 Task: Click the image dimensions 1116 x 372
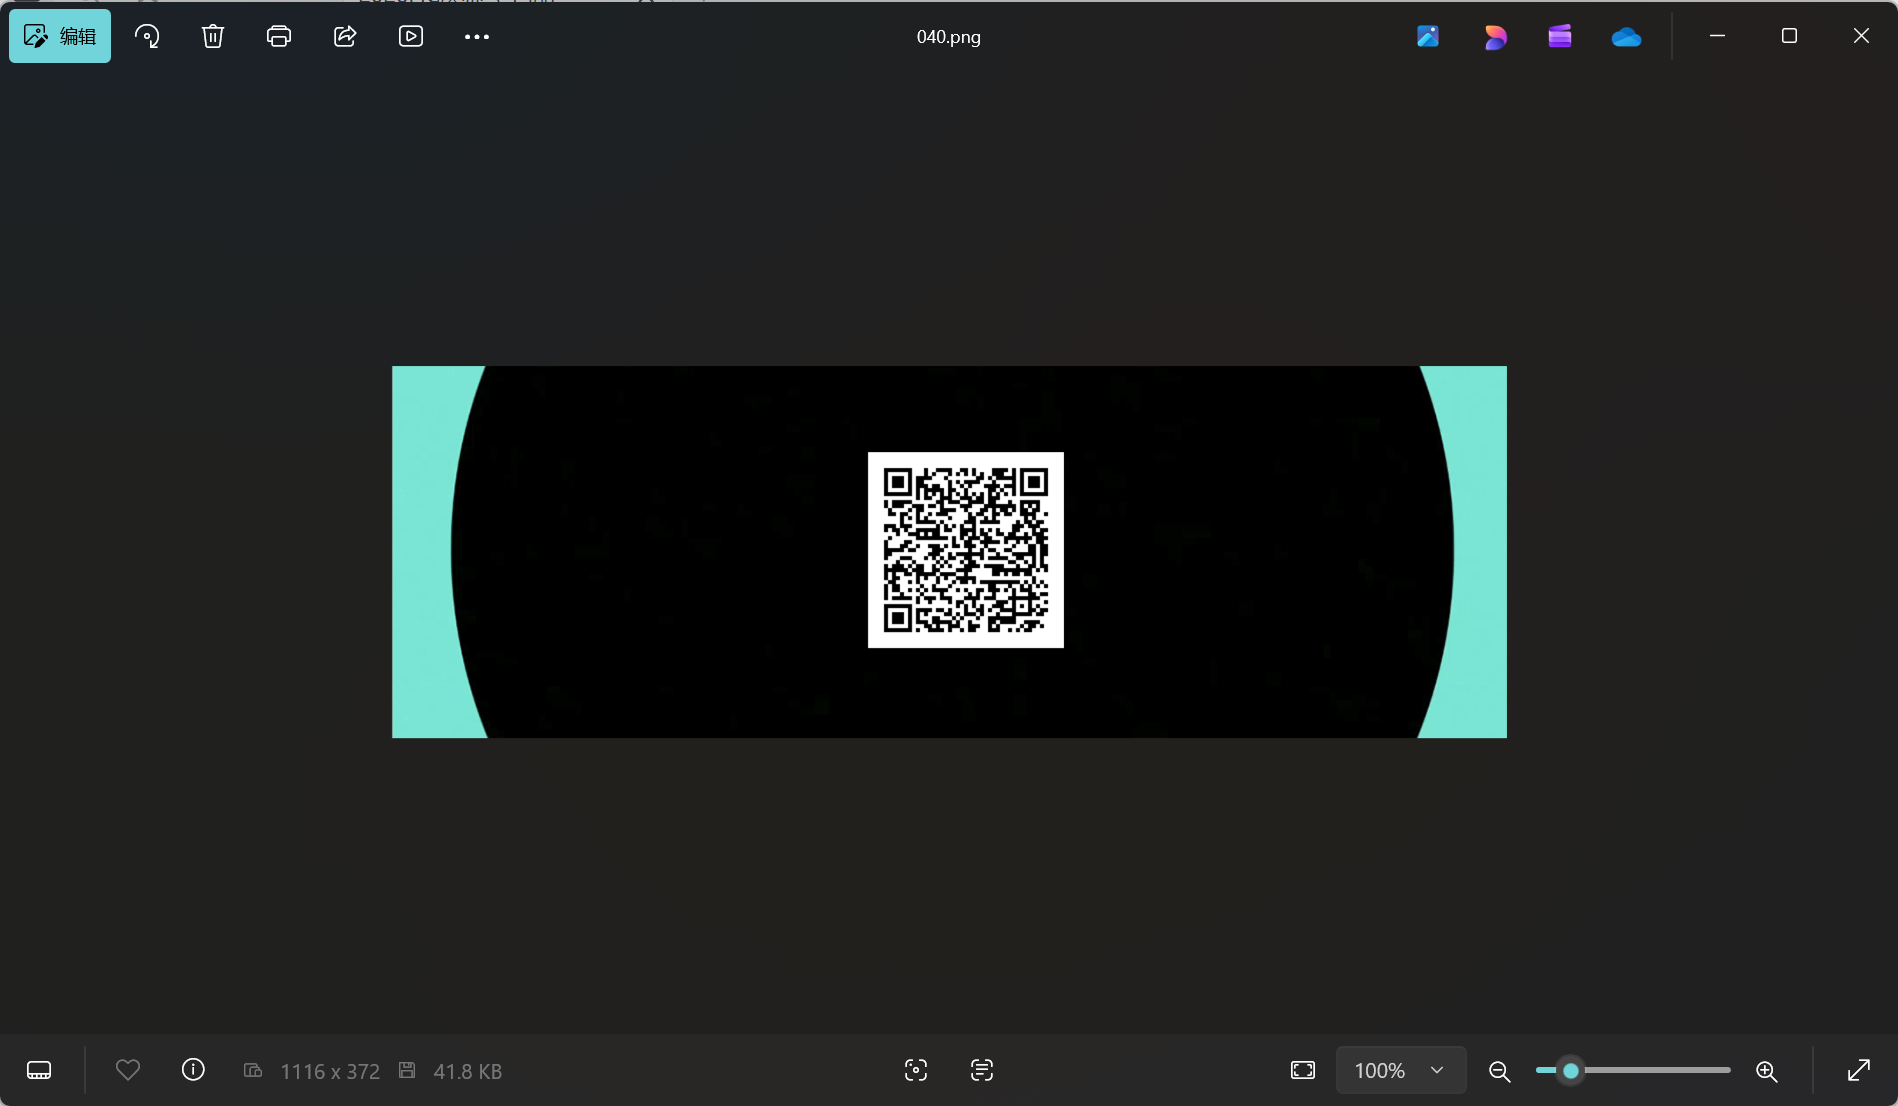[x=330, y=1071]
